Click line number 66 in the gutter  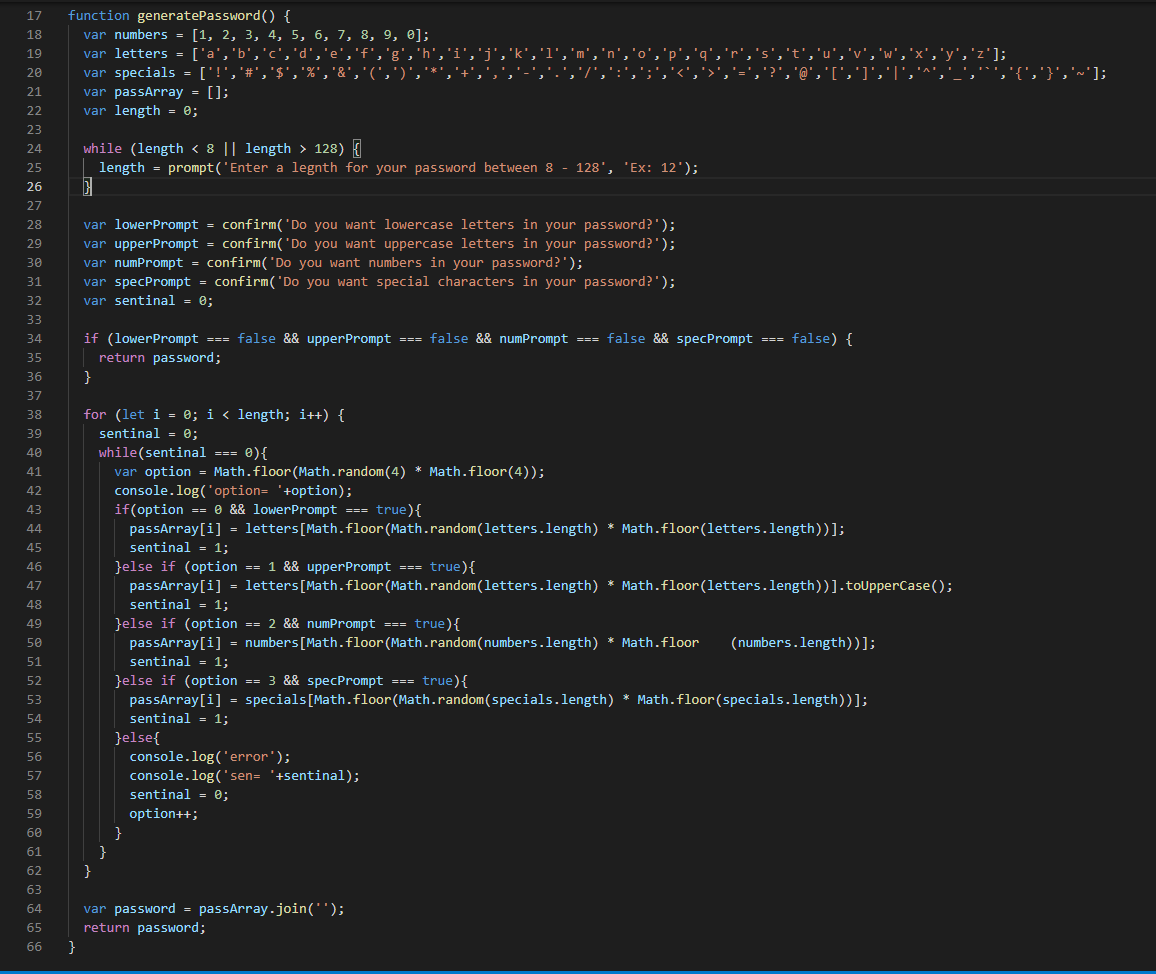34,947
